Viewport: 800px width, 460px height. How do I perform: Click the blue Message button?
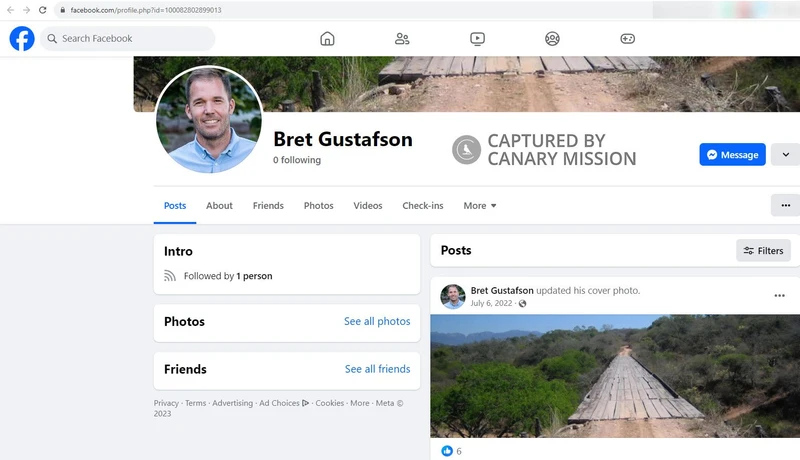click(732, 155)
